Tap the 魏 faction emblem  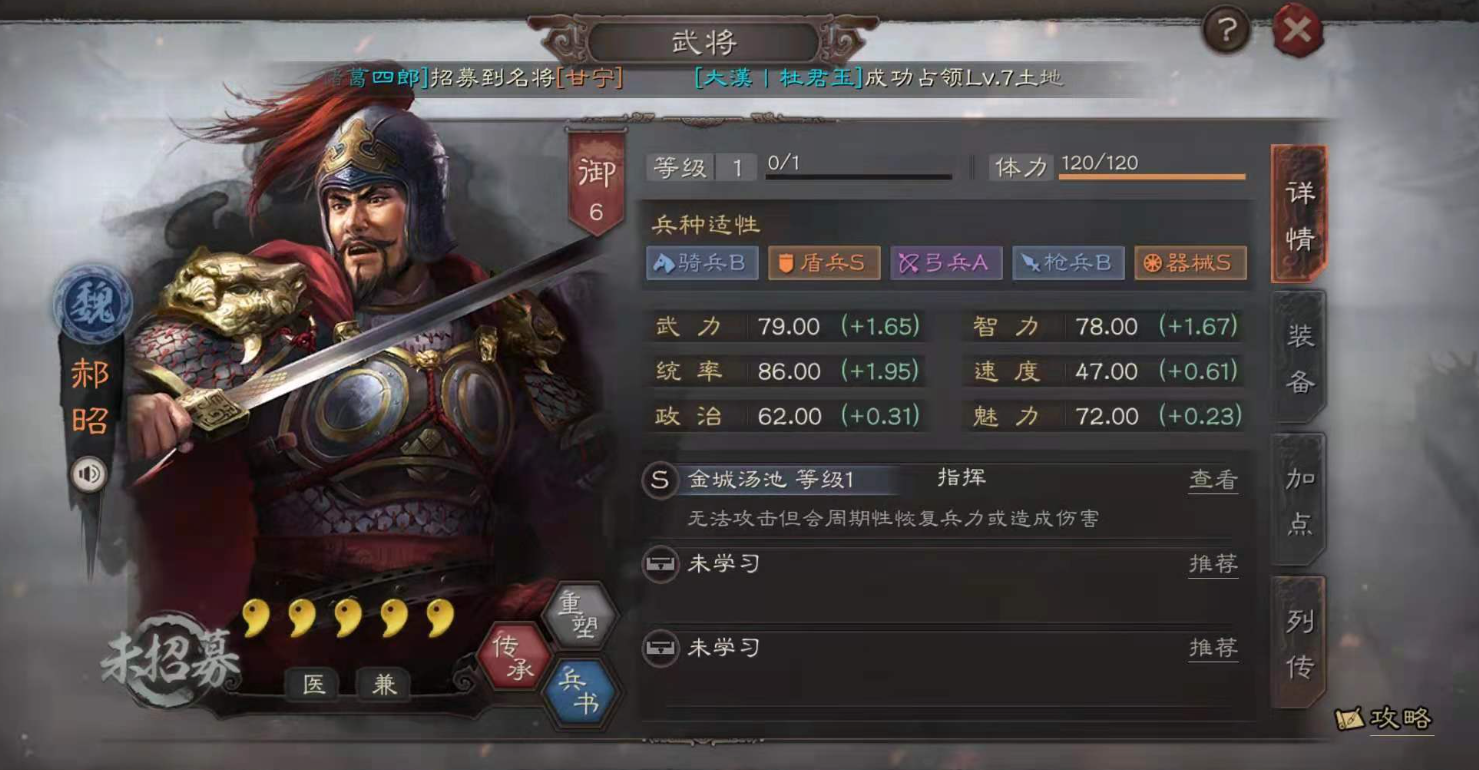[x=92, y=302]
